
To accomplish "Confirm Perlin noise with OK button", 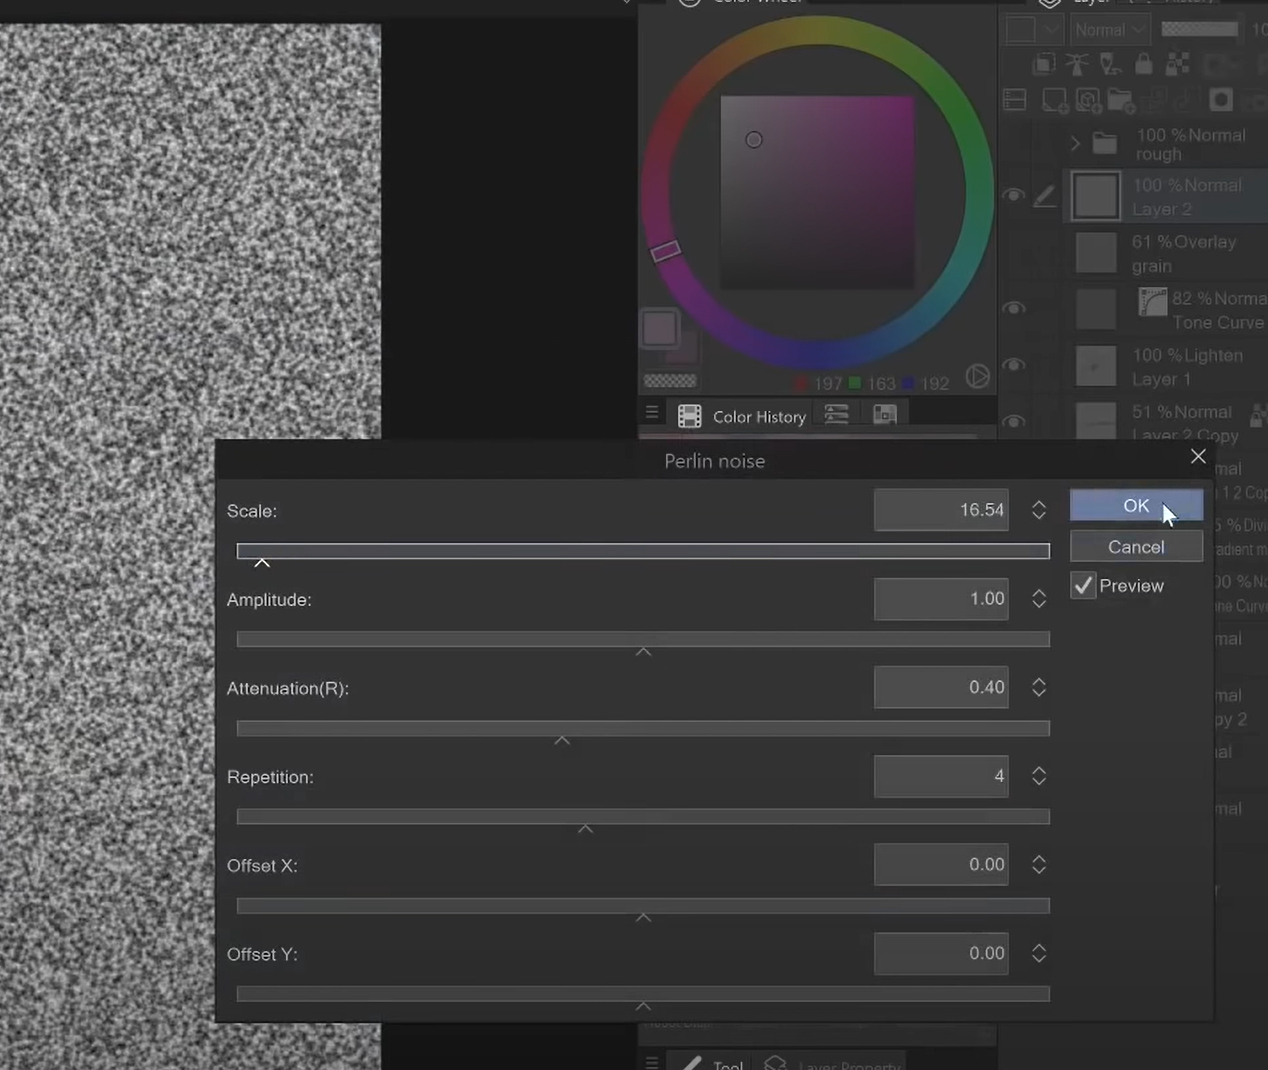I will click(x=1136, y=506).
